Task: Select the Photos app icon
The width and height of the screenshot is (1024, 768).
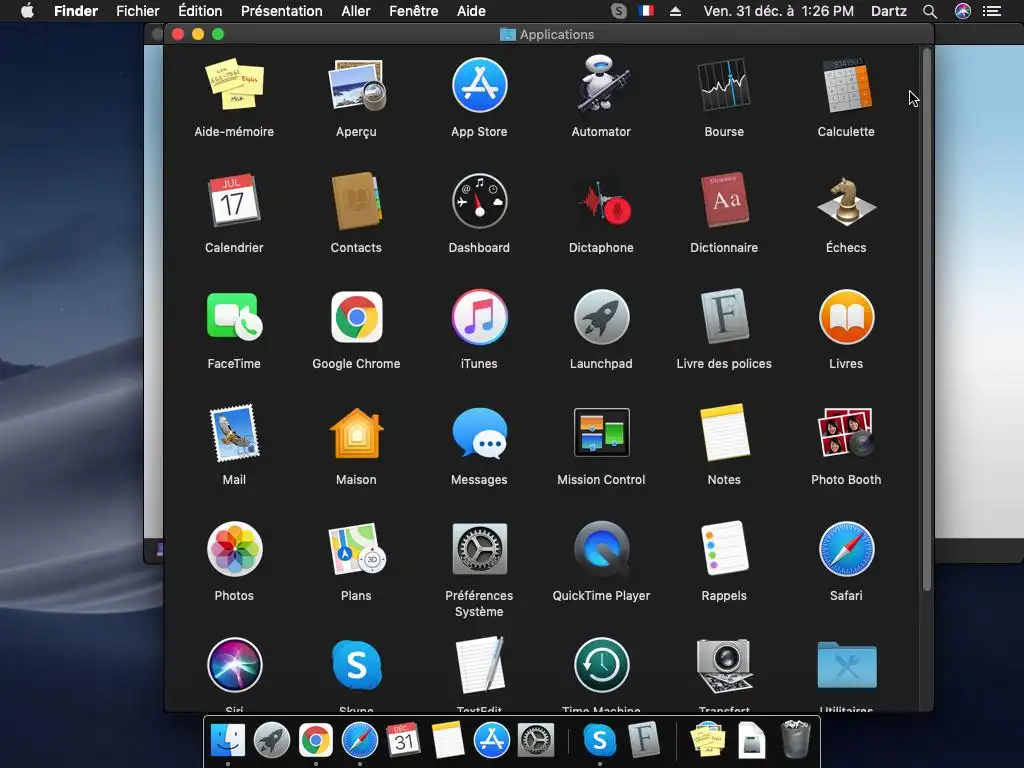Action: click(x=234, y=549)
